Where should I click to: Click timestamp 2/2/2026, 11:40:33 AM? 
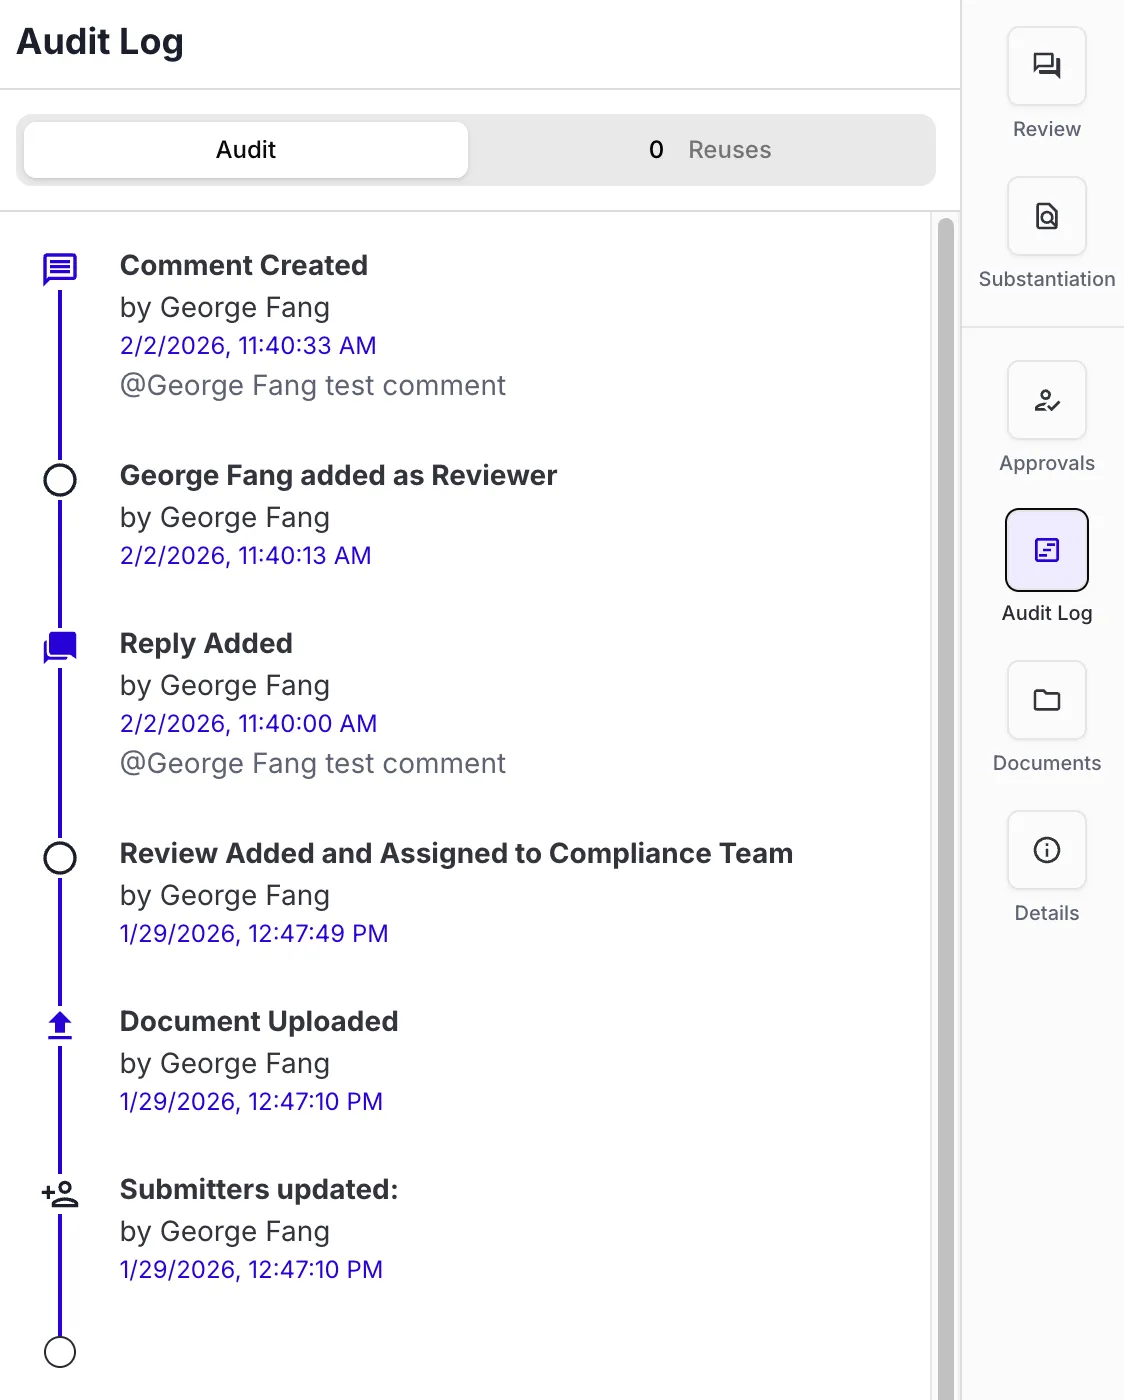248,345
